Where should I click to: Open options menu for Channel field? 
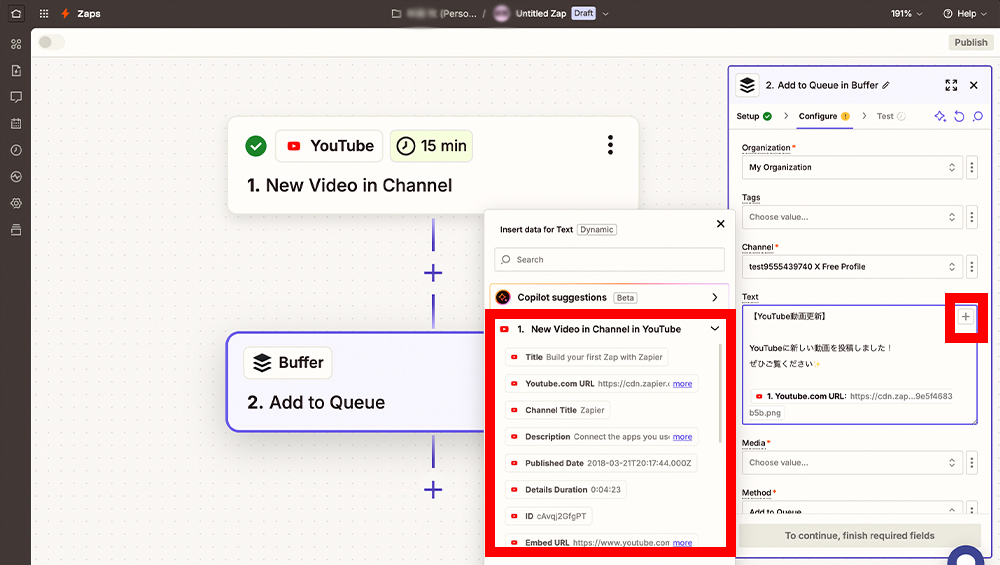[972, 267]
